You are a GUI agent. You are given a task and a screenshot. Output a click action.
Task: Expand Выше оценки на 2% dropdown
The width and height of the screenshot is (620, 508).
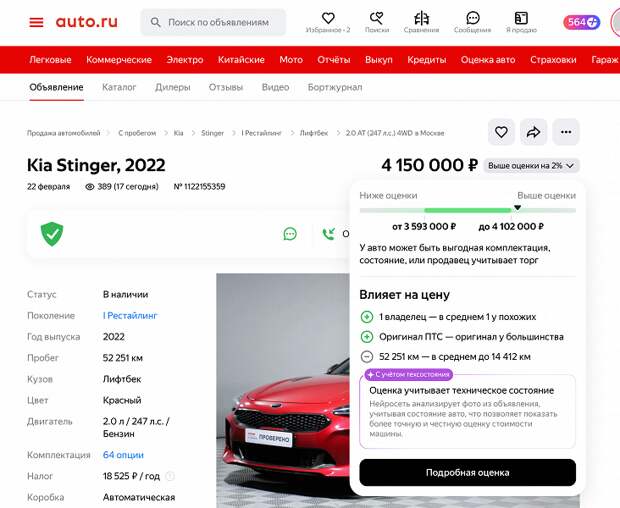coord(531,166)
